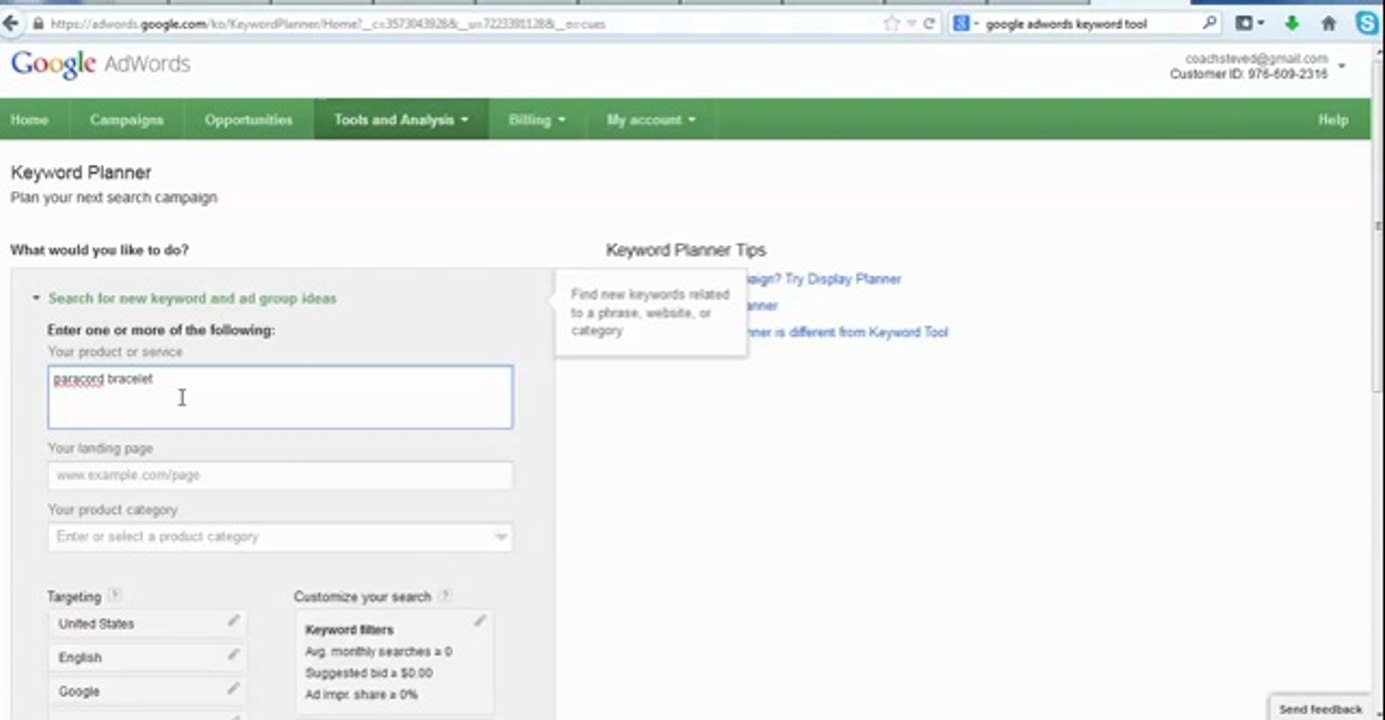Open the account dropdown arrow beside the customer ID

(1342, 67)
